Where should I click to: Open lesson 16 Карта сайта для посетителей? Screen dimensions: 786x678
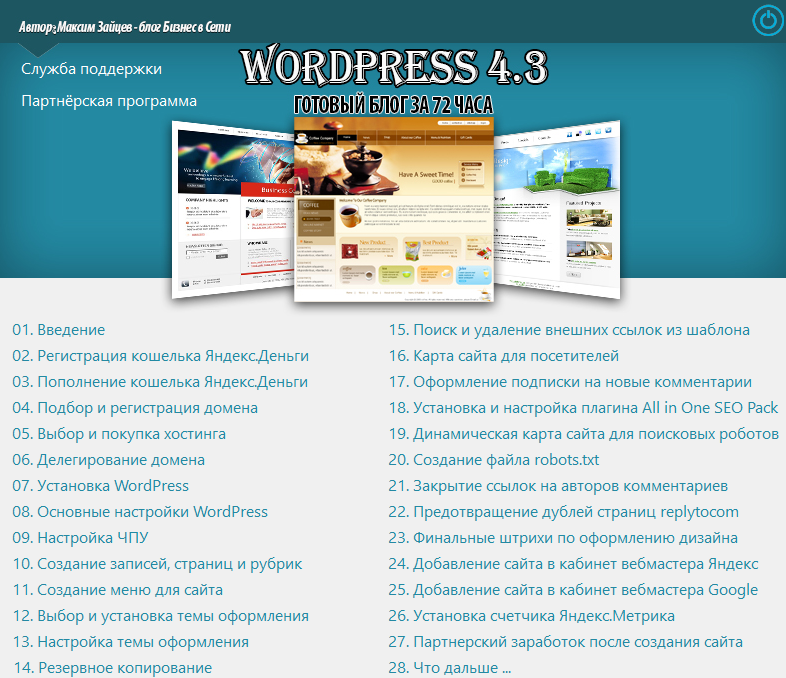click(503, 356)
